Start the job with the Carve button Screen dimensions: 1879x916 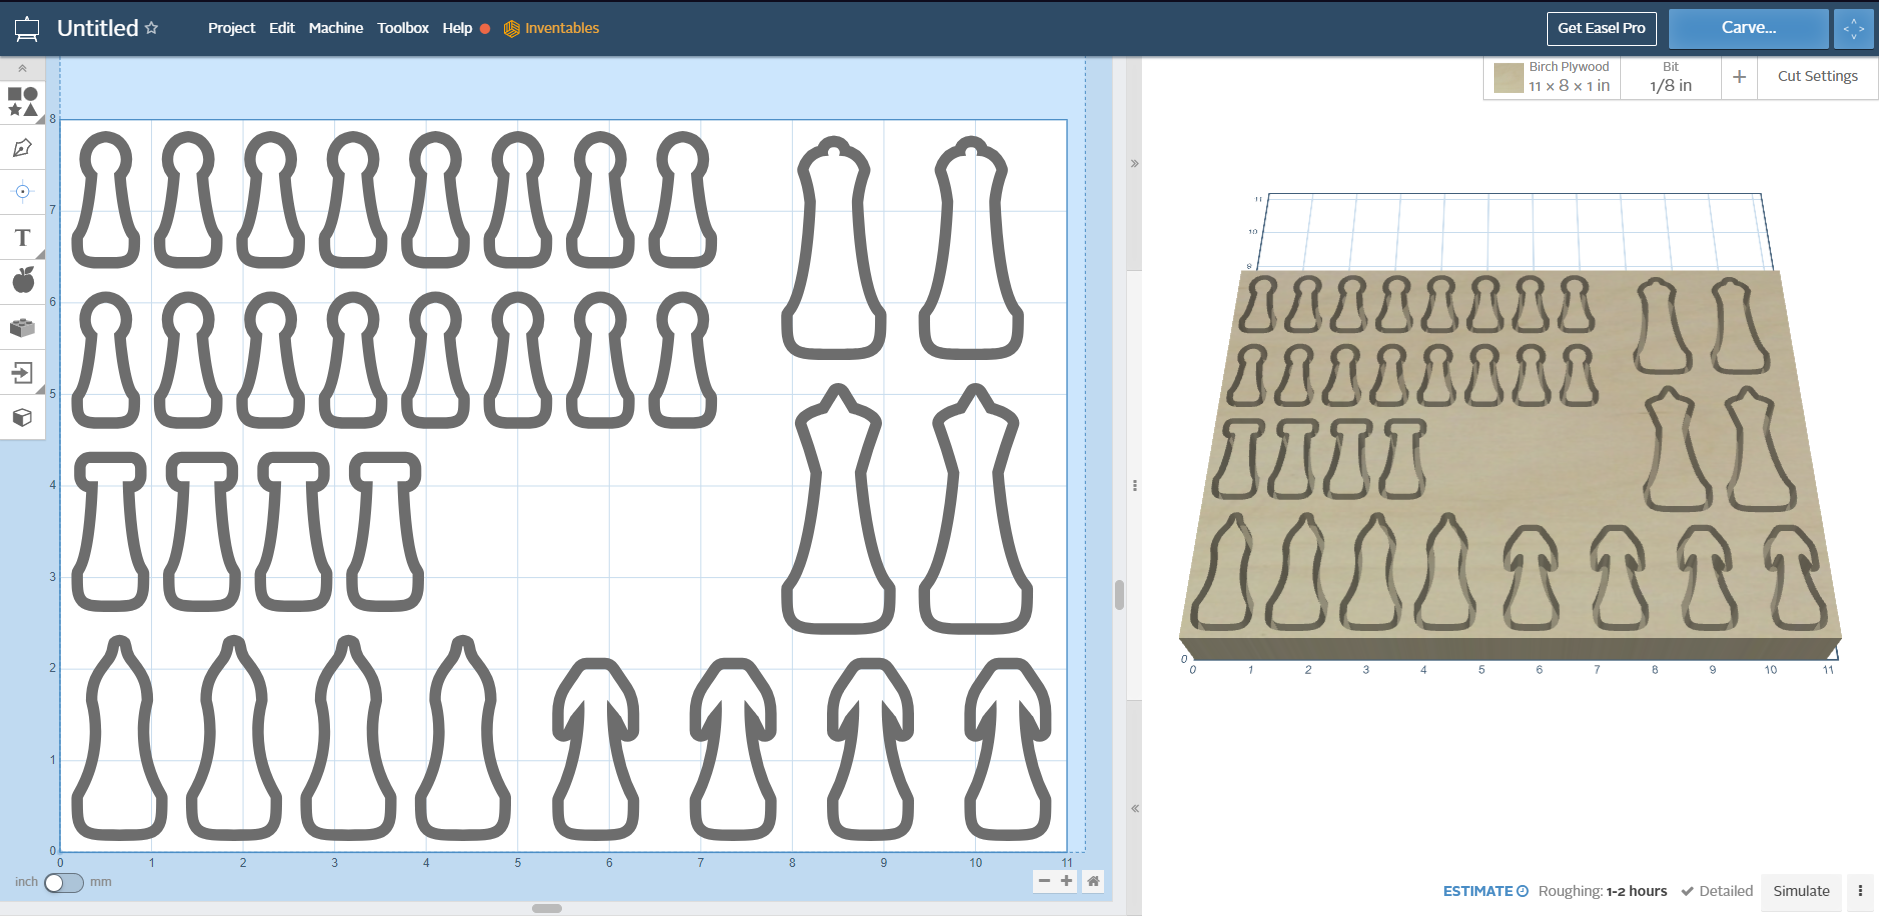pos(1748,28)
